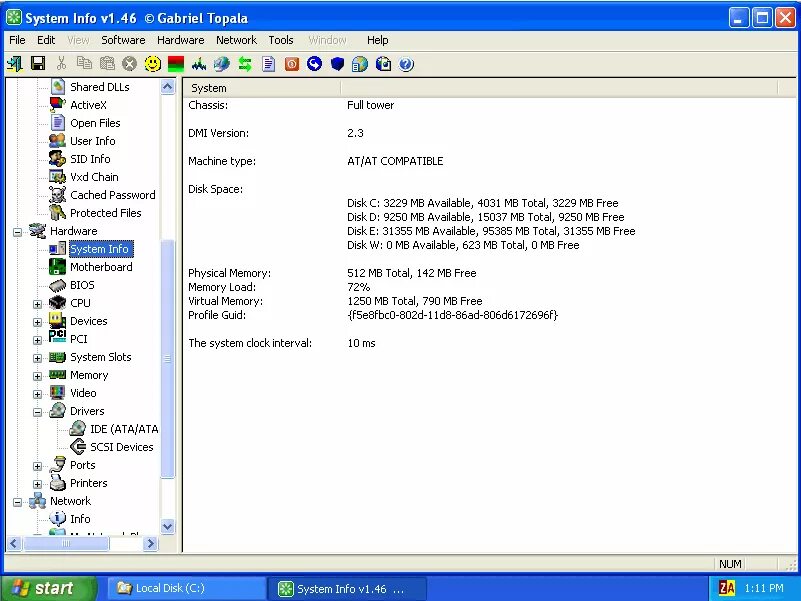Click the text document toolbar icon
801x601 pixels.
(268, 64)
